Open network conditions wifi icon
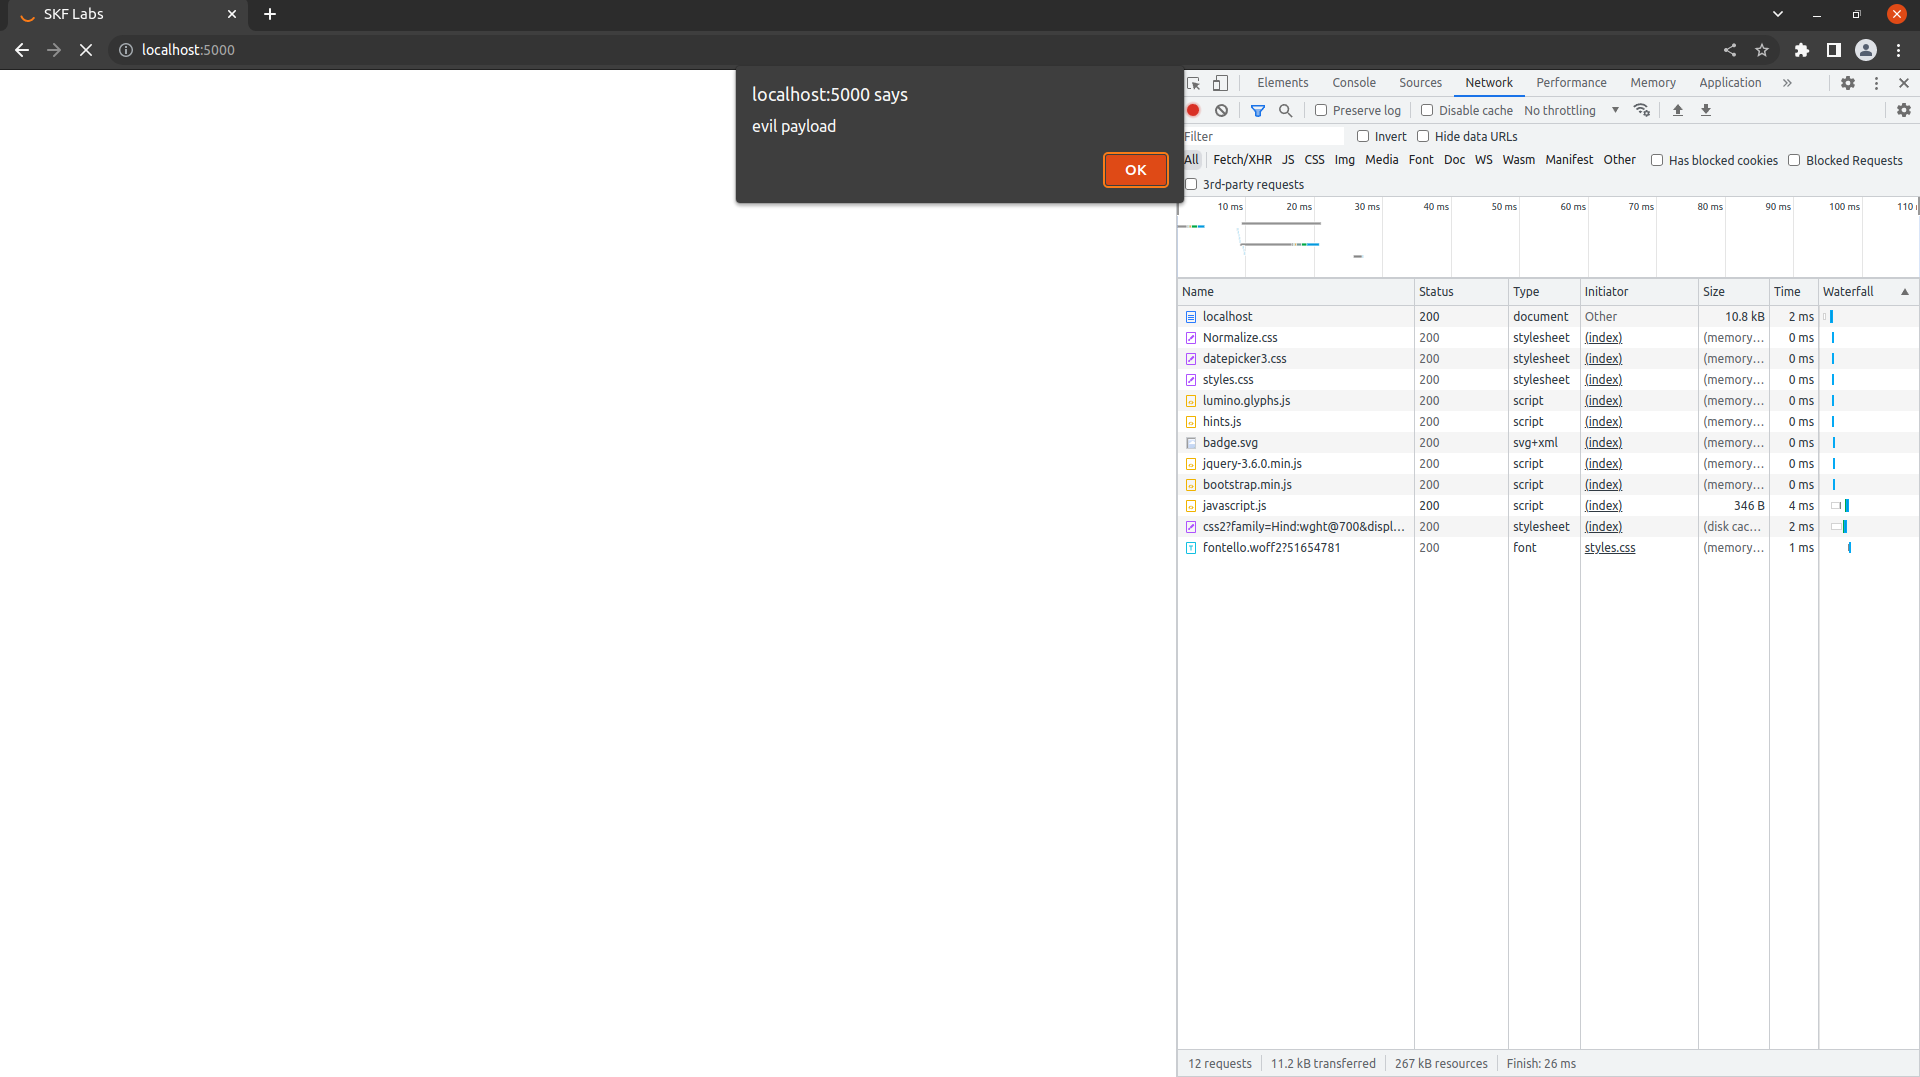This screenshot has width=1920, height=1077. click(1642, 110)
